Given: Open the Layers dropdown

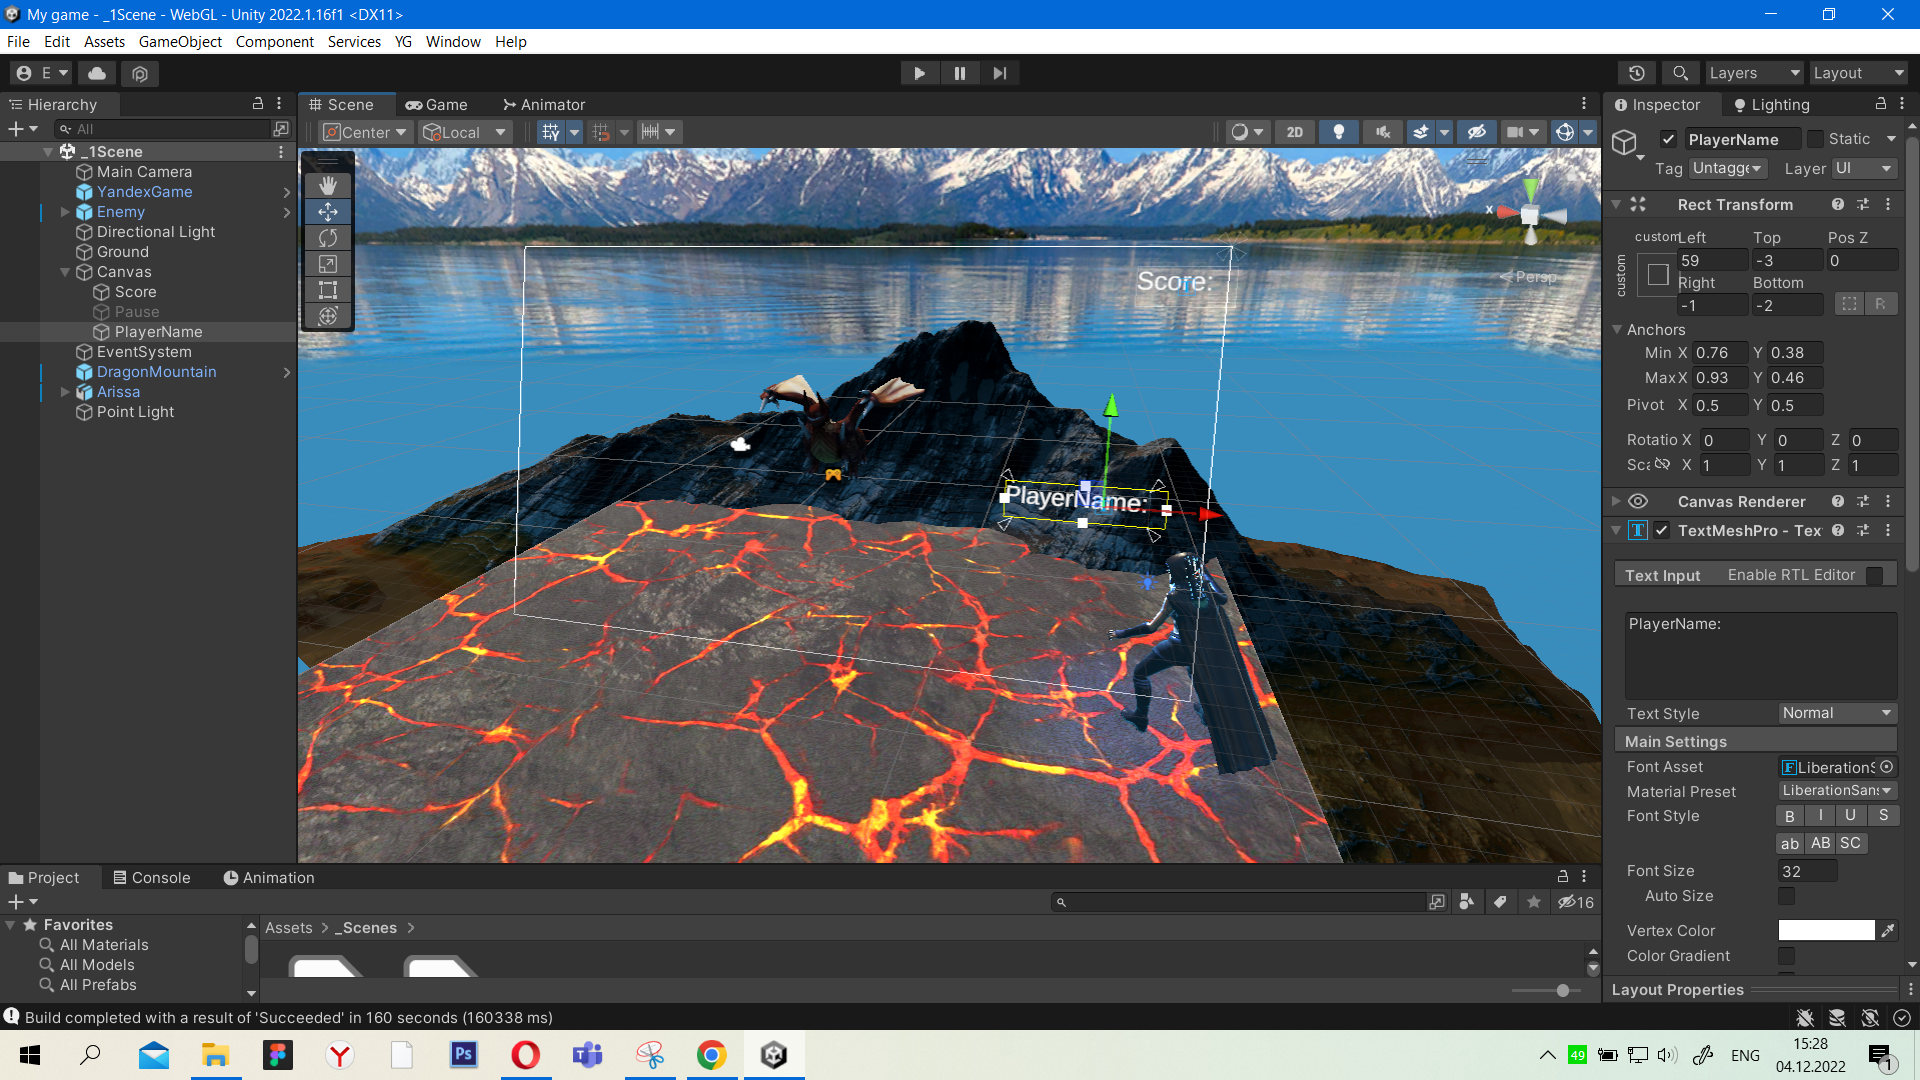Looking at the screenshot, I should pos(1753,73).
